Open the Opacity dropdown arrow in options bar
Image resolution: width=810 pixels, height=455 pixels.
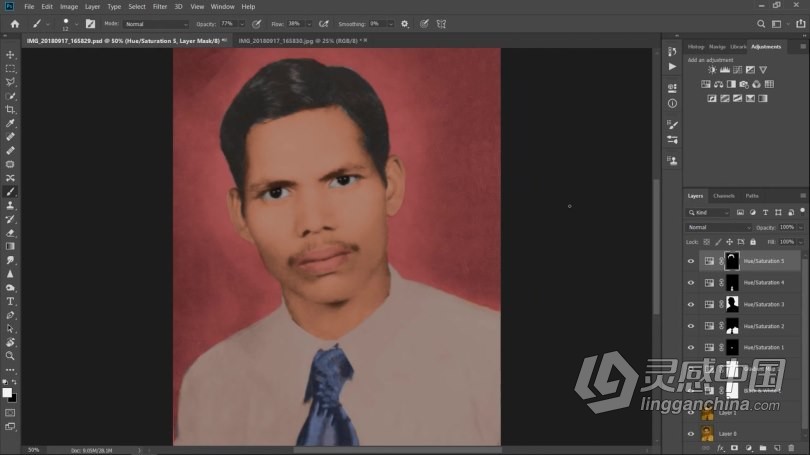click(241, 24)
